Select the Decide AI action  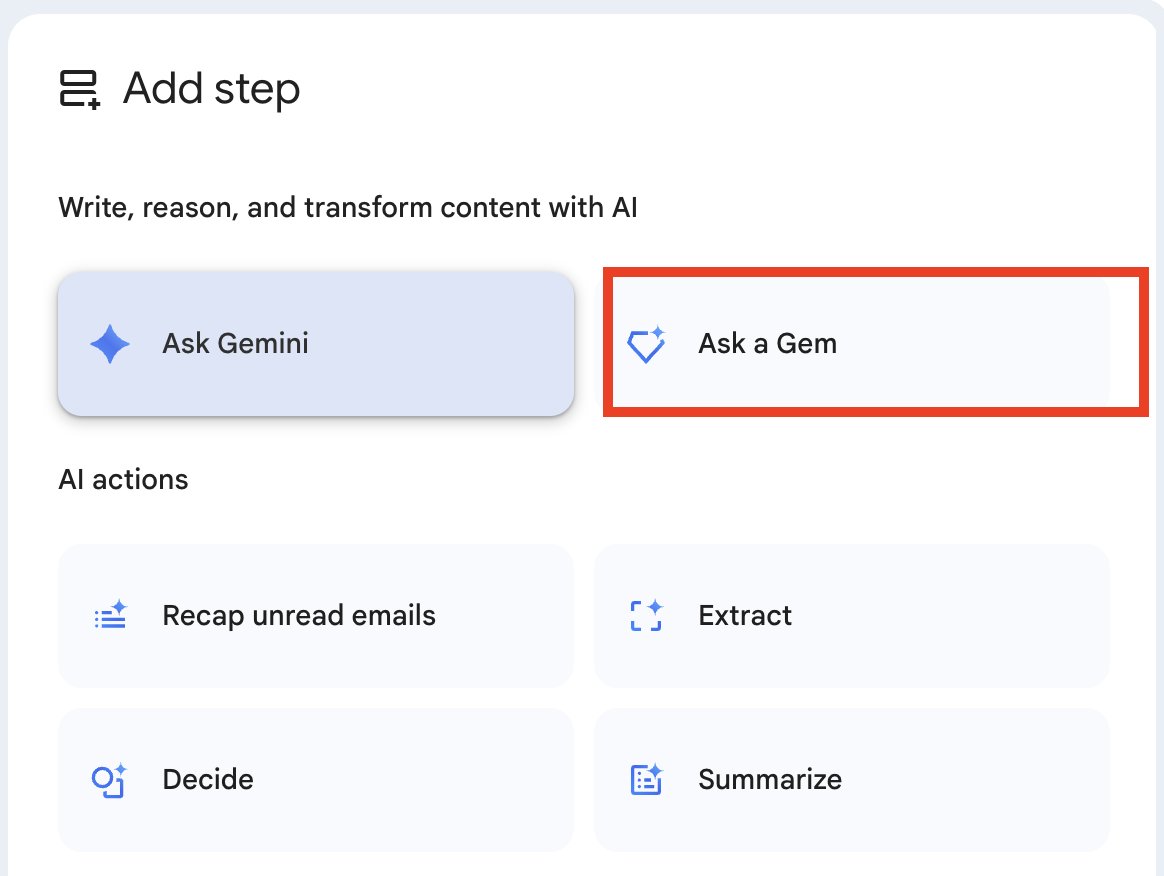(316, 779)
